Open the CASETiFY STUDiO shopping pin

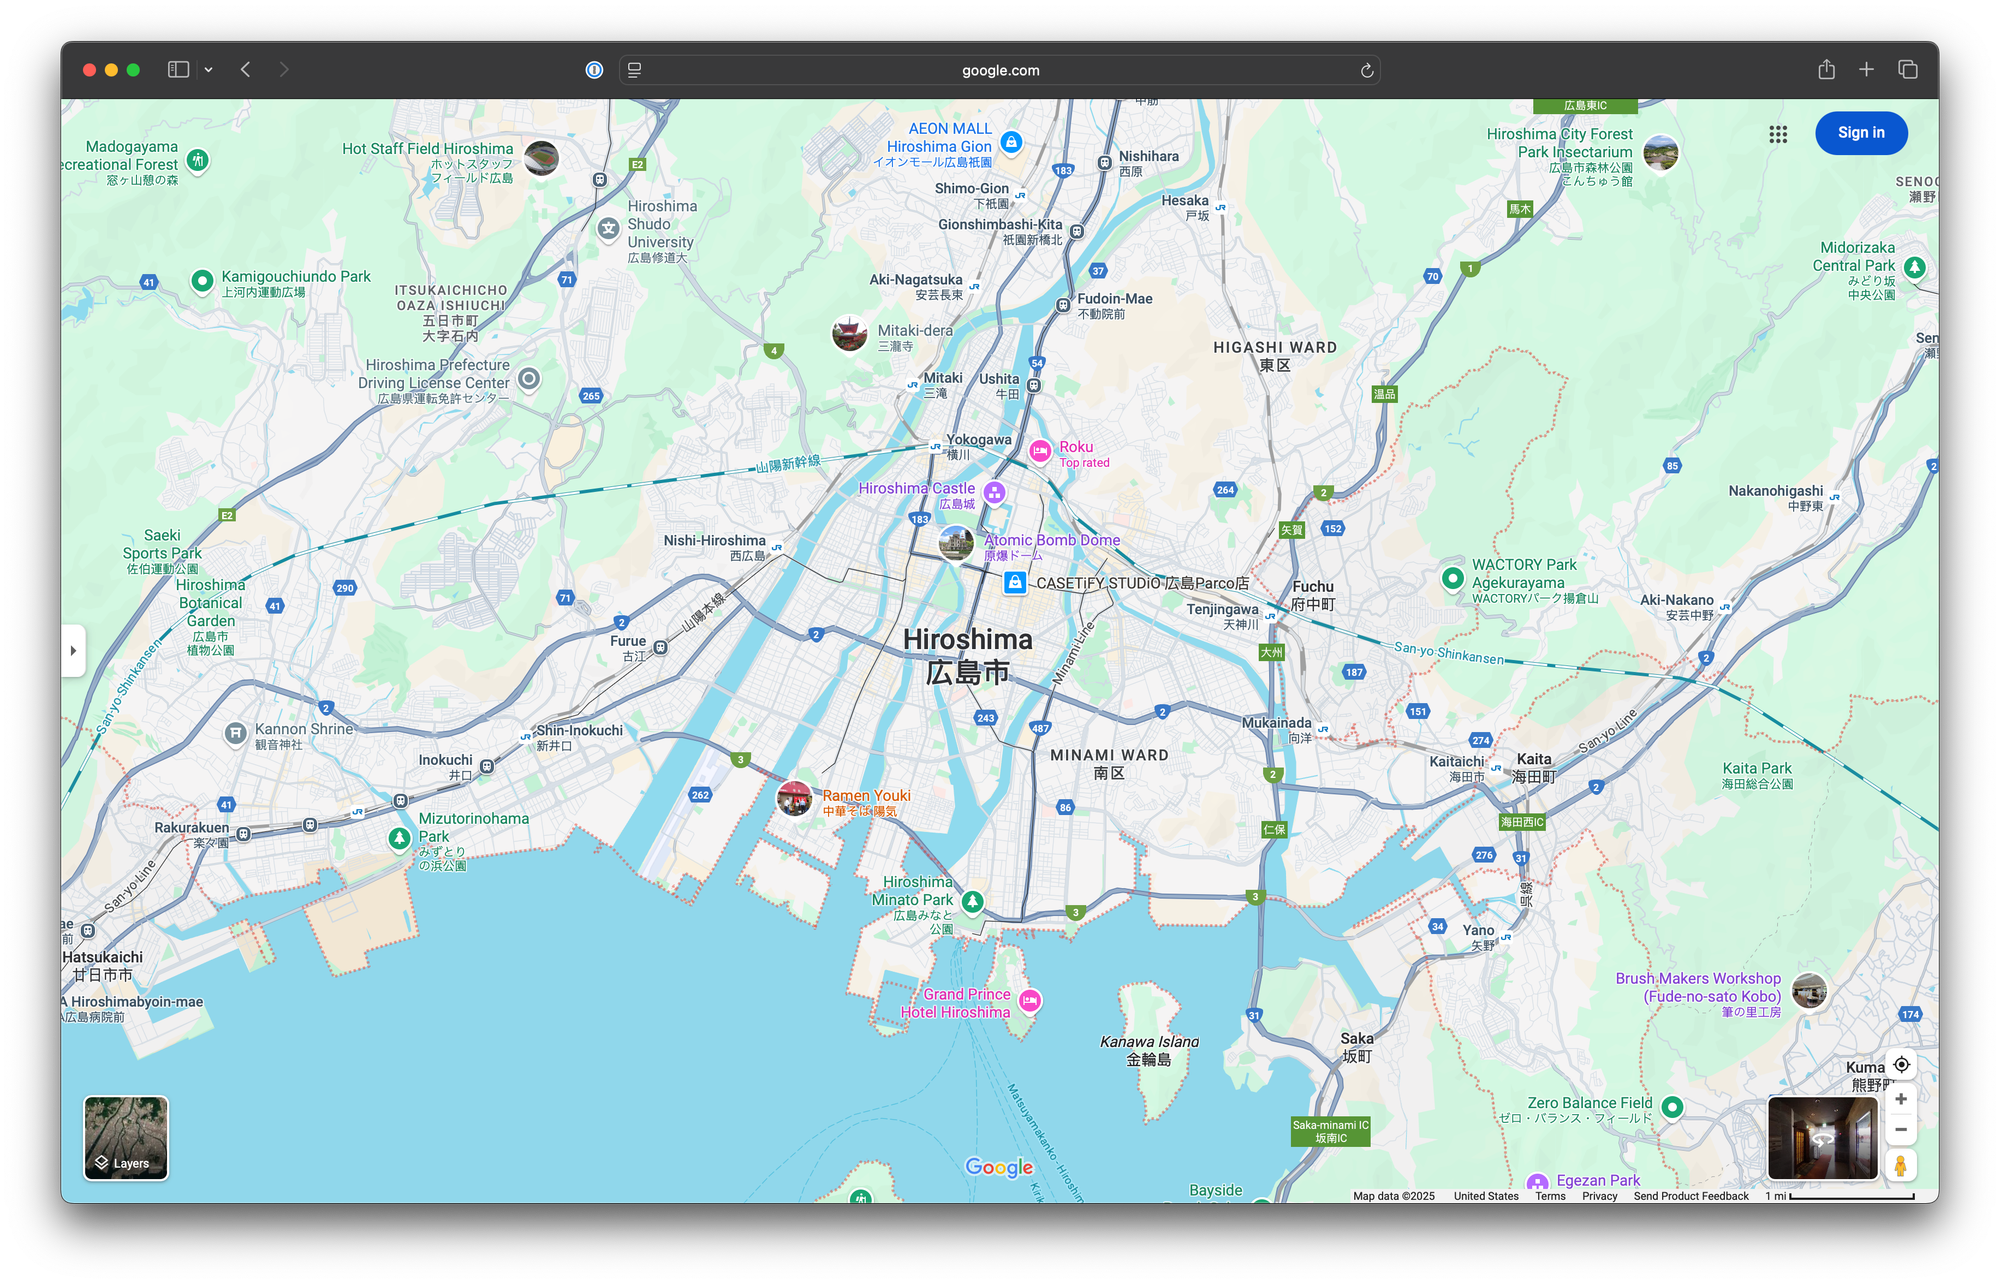(1015, 582)
